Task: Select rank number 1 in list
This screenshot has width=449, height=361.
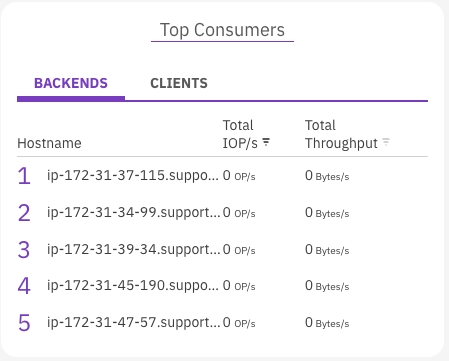Action: pyautogui.click(x=24, y=176)
